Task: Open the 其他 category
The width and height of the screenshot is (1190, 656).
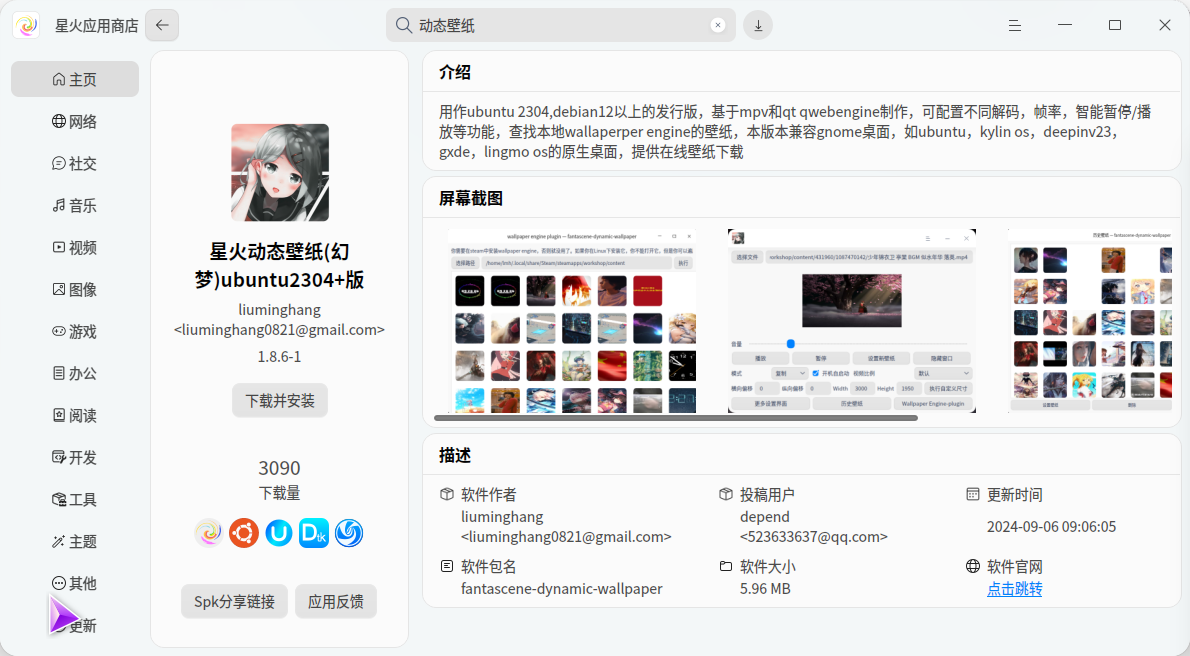Action: (74, 583)
